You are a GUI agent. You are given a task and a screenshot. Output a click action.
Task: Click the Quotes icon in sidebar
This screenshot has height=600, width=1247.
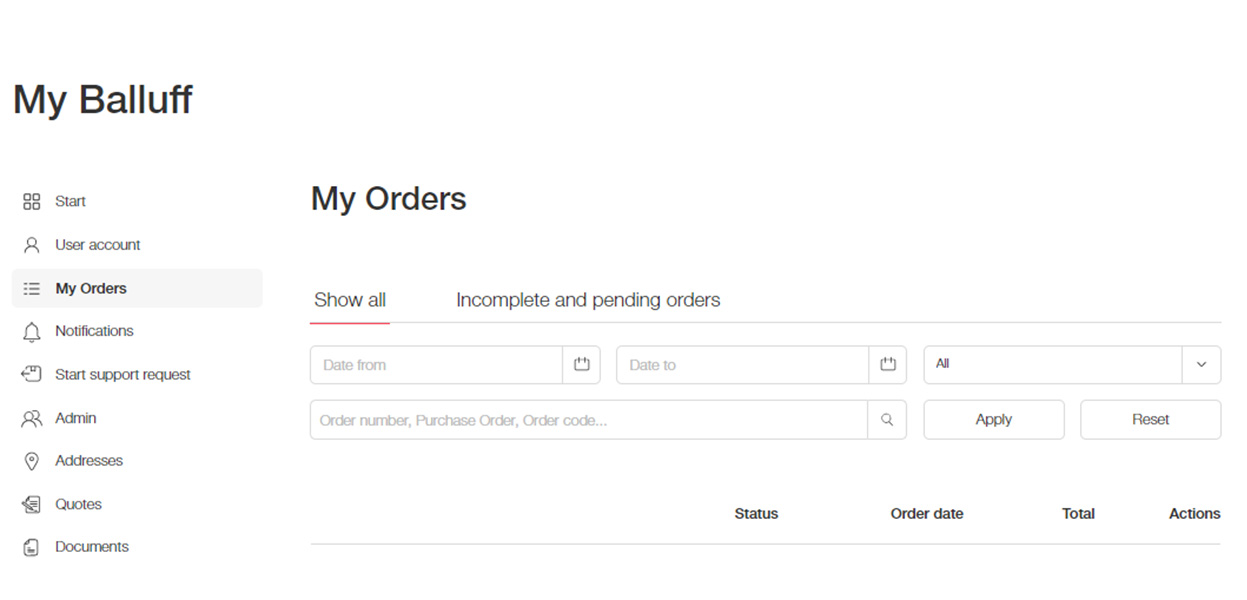32,505
